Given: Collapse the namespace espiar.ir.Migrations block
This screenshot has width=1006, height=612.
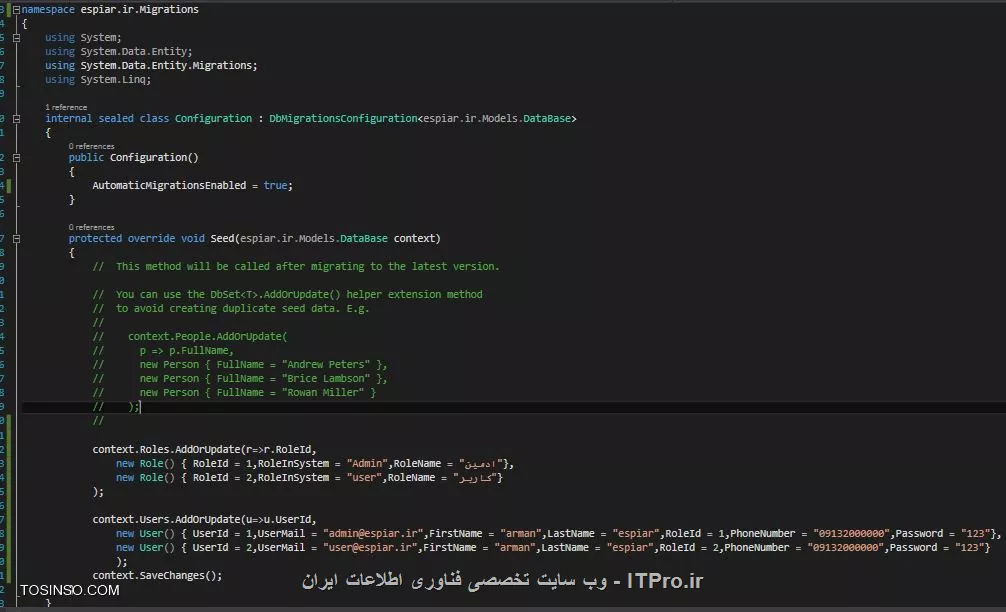Looking at the screenshot, I should [17, 10].
